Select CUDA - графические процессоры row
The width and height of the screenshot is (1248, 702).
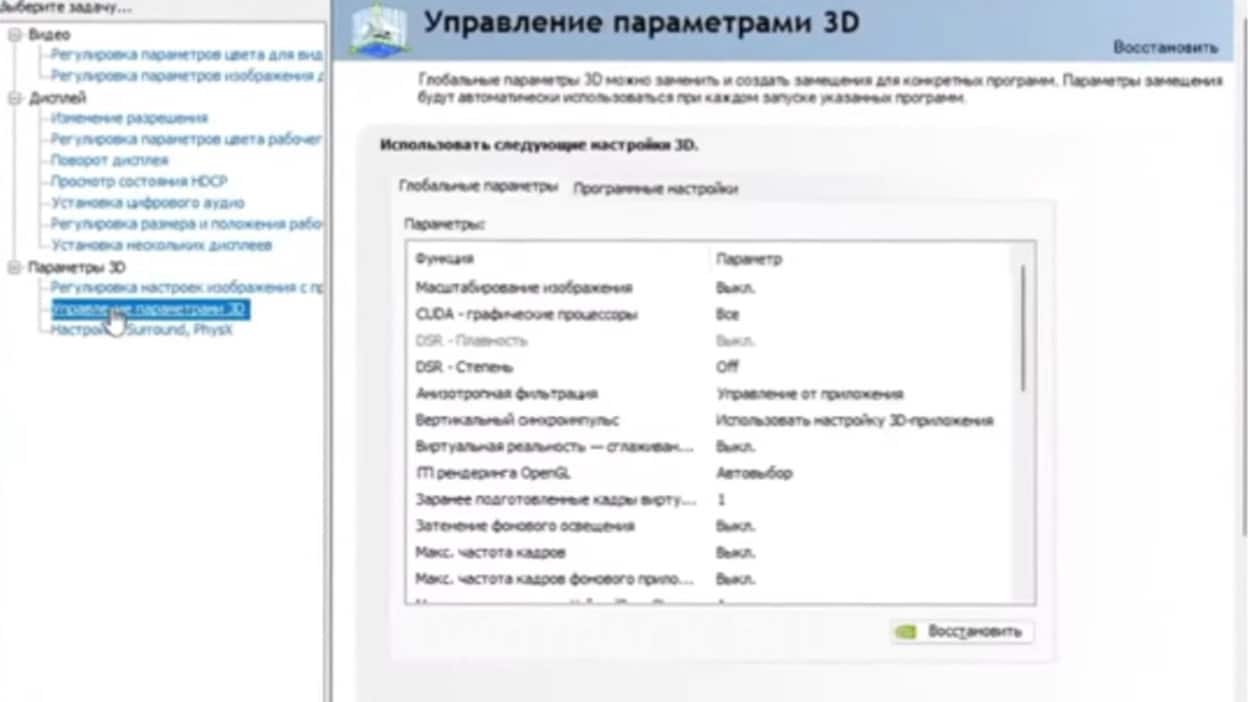tap(526, 314)
